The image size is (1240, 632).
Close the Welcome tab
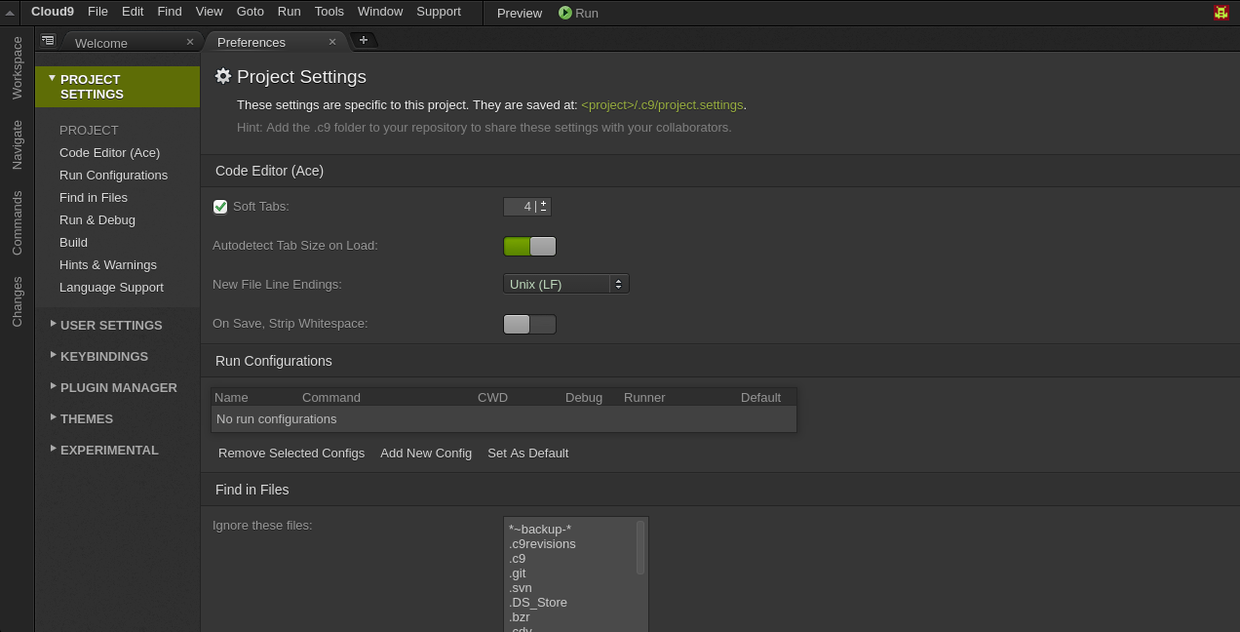tap(190, 42)
